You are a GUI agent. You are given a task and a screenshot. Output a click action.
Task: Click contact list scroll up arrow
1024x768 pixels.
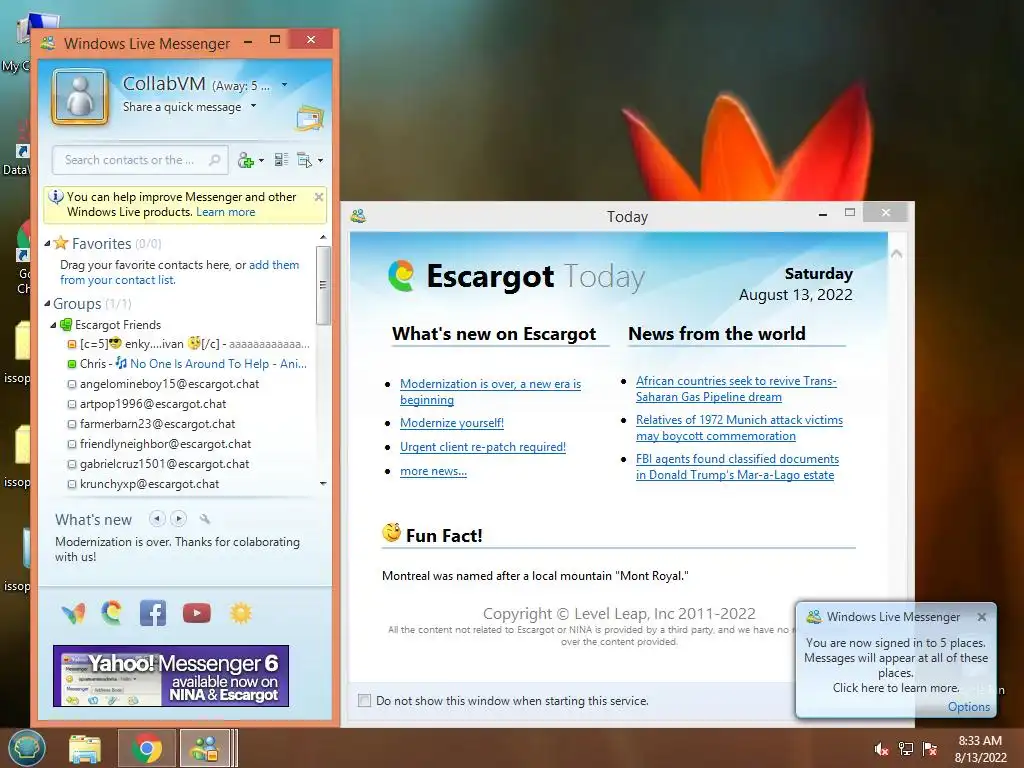(323, 238)
